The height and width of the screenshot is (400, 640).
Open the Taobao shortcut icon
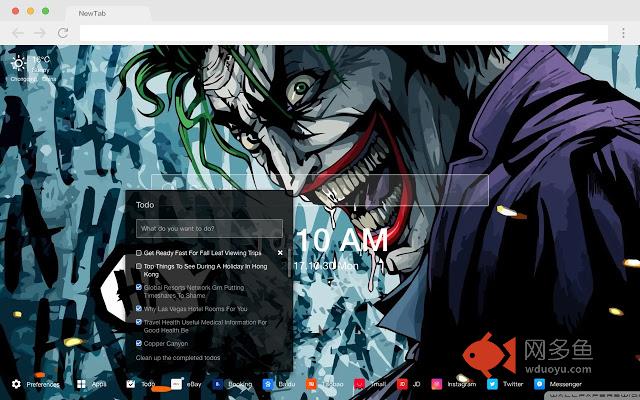pos(311,384)
